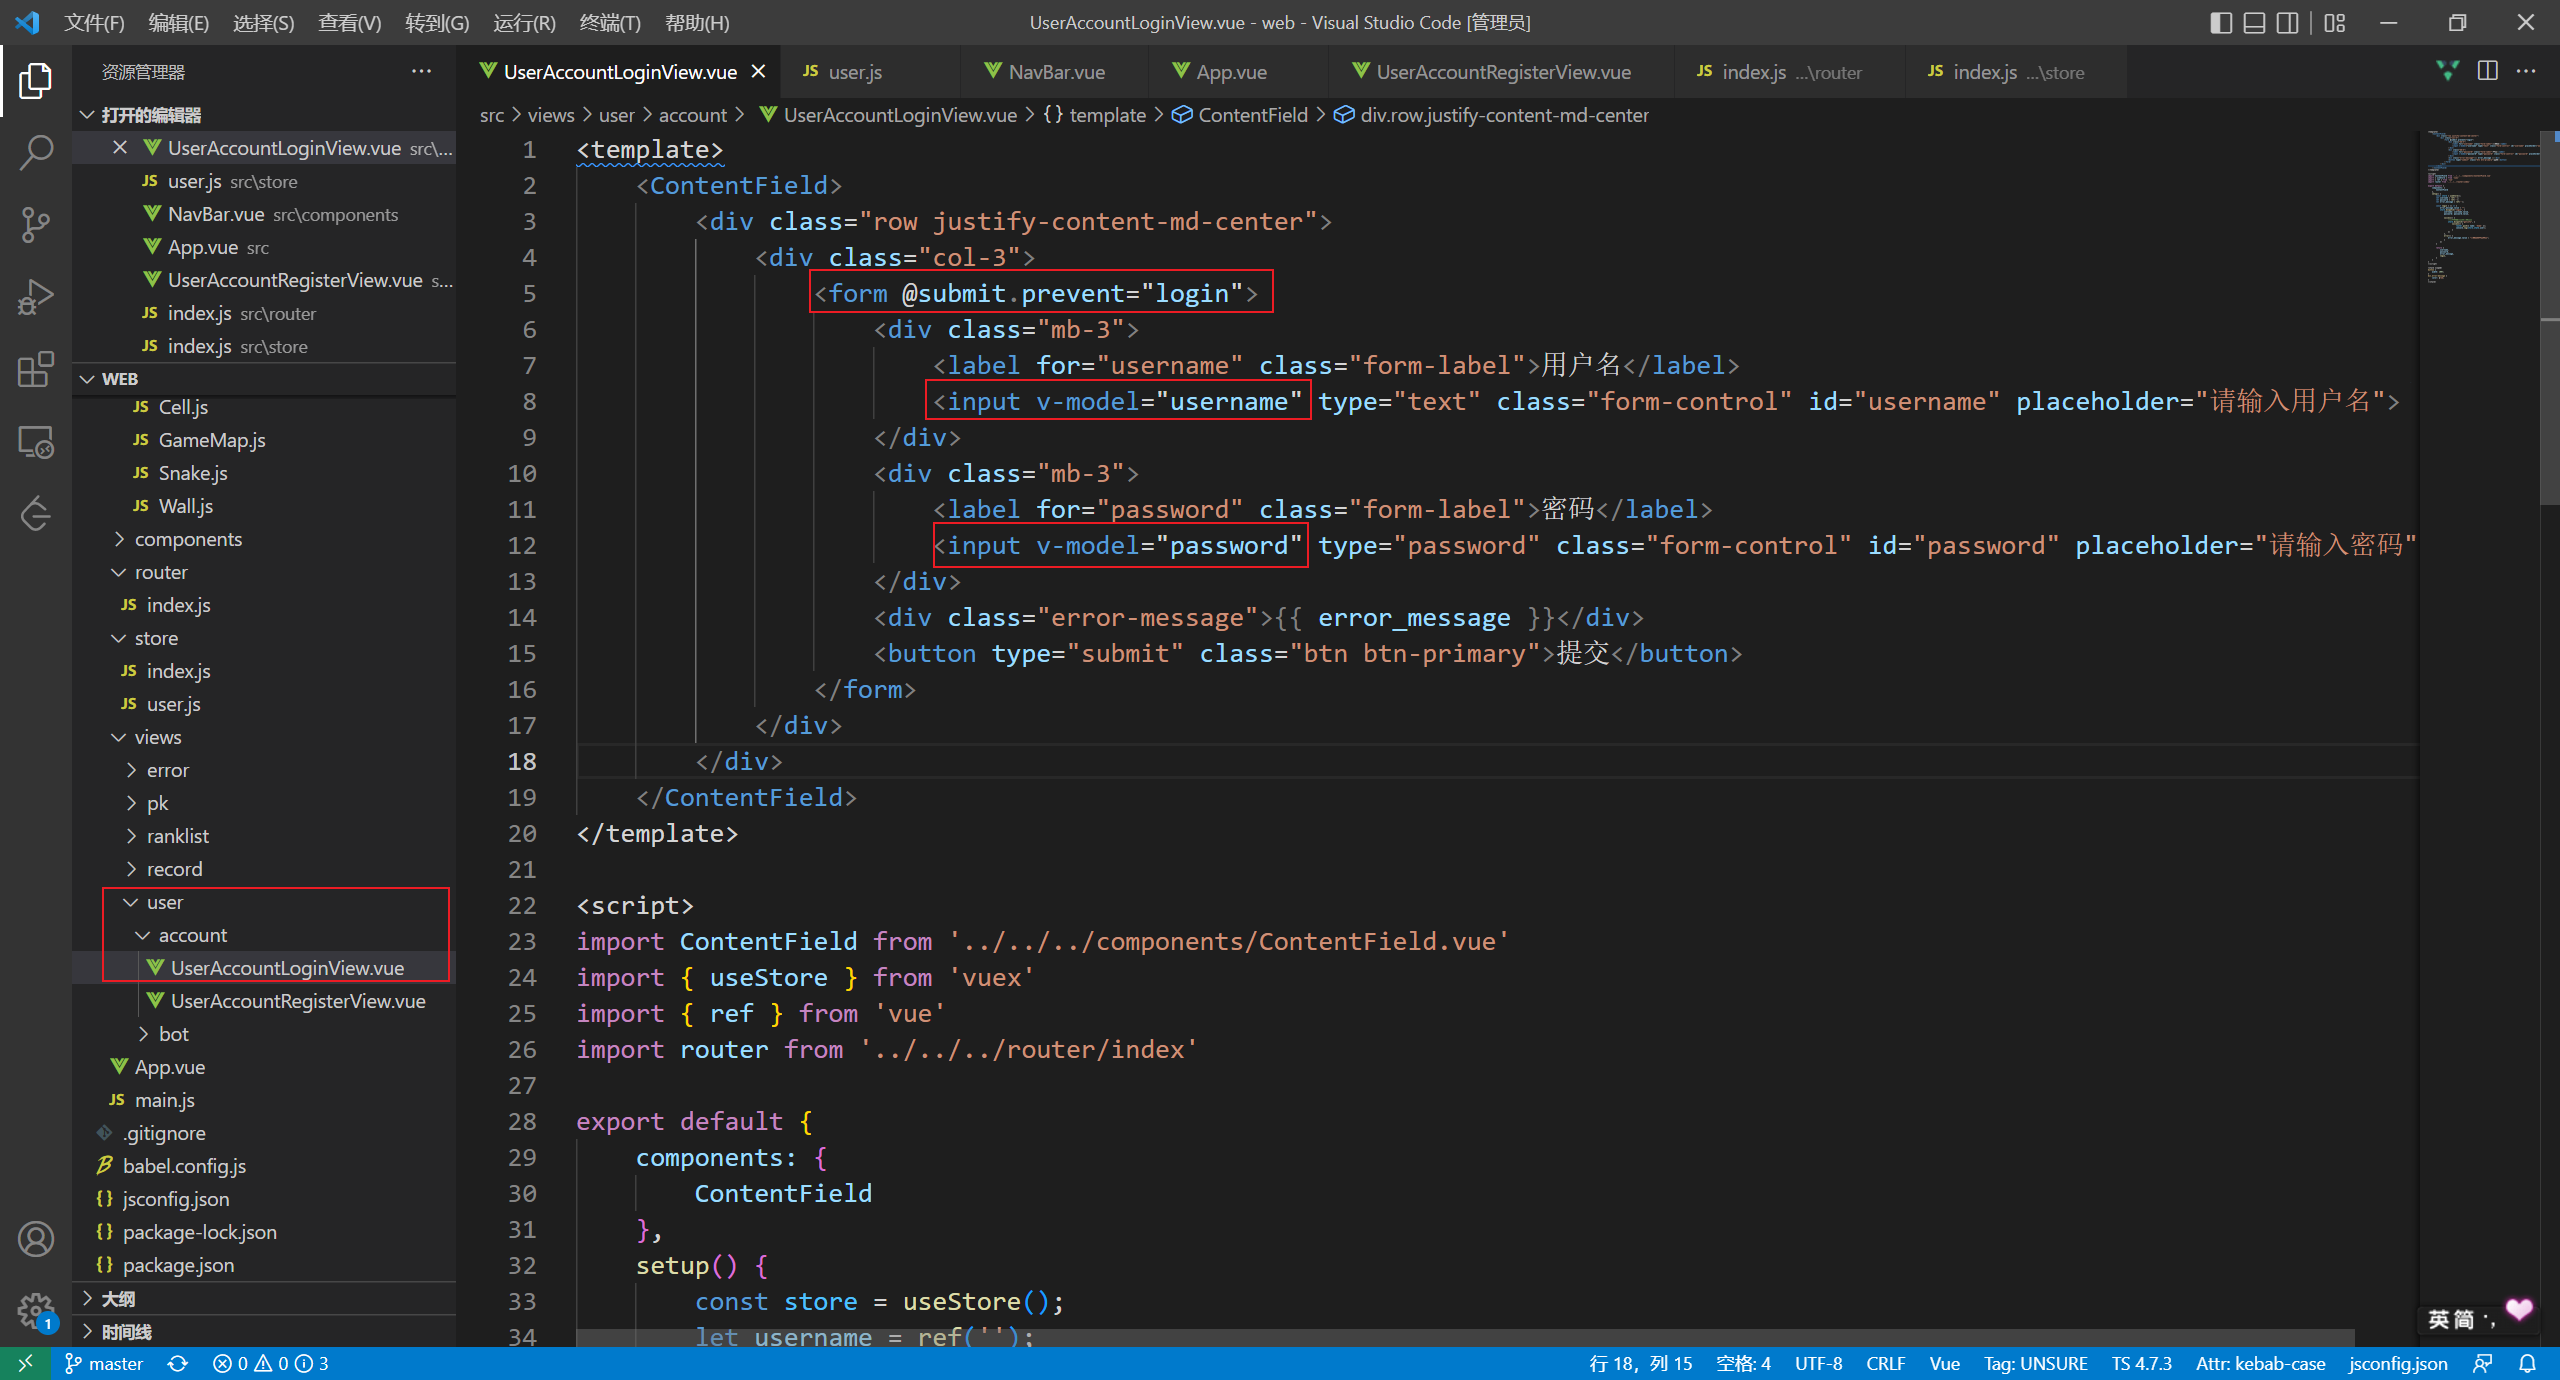Open the 终端(T) menu

[609, 23]
